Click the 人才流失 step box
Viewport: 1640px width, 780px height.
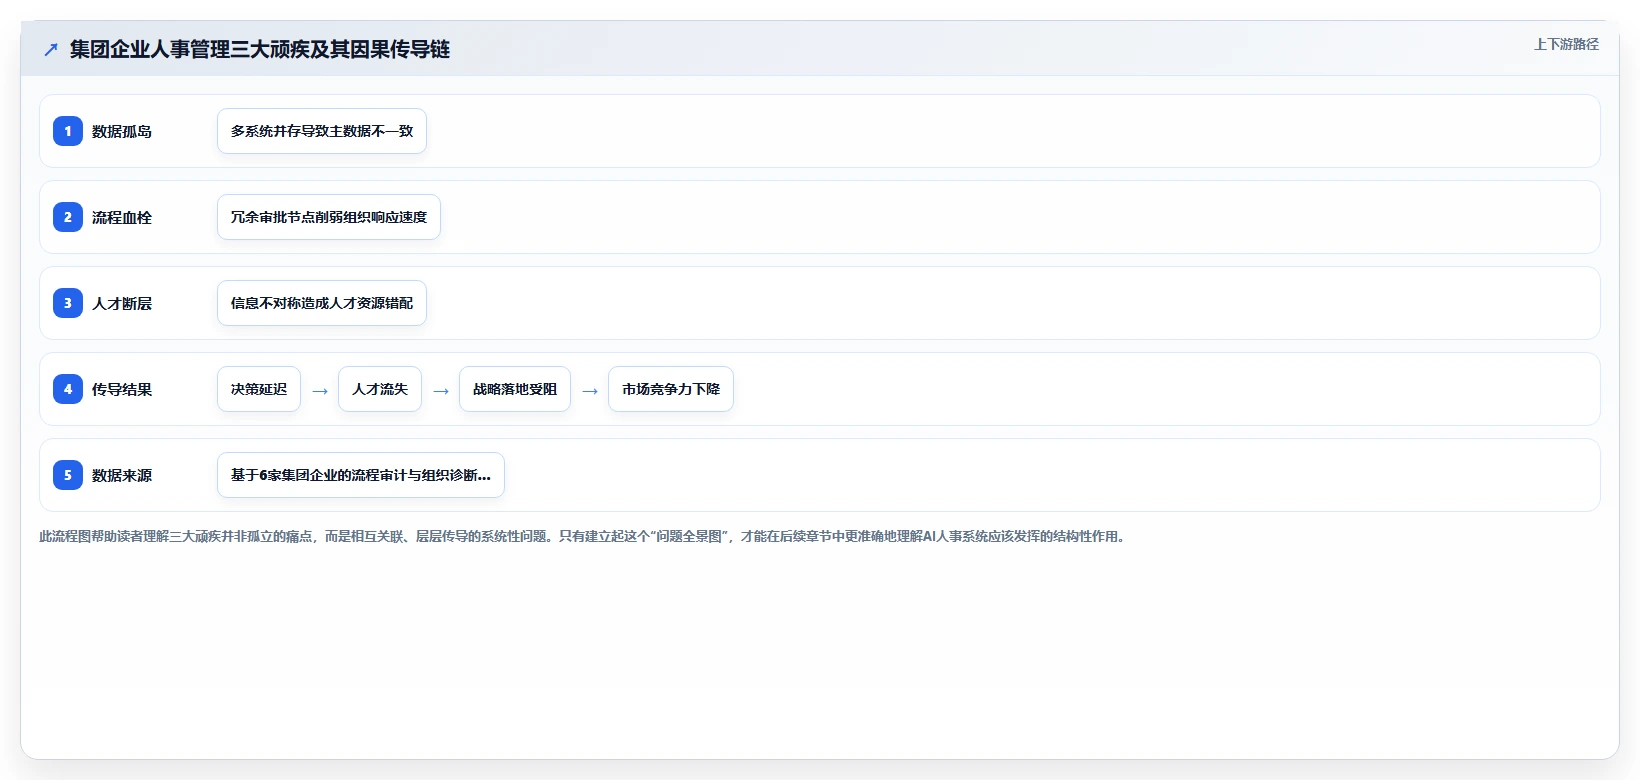coord(380,389)
